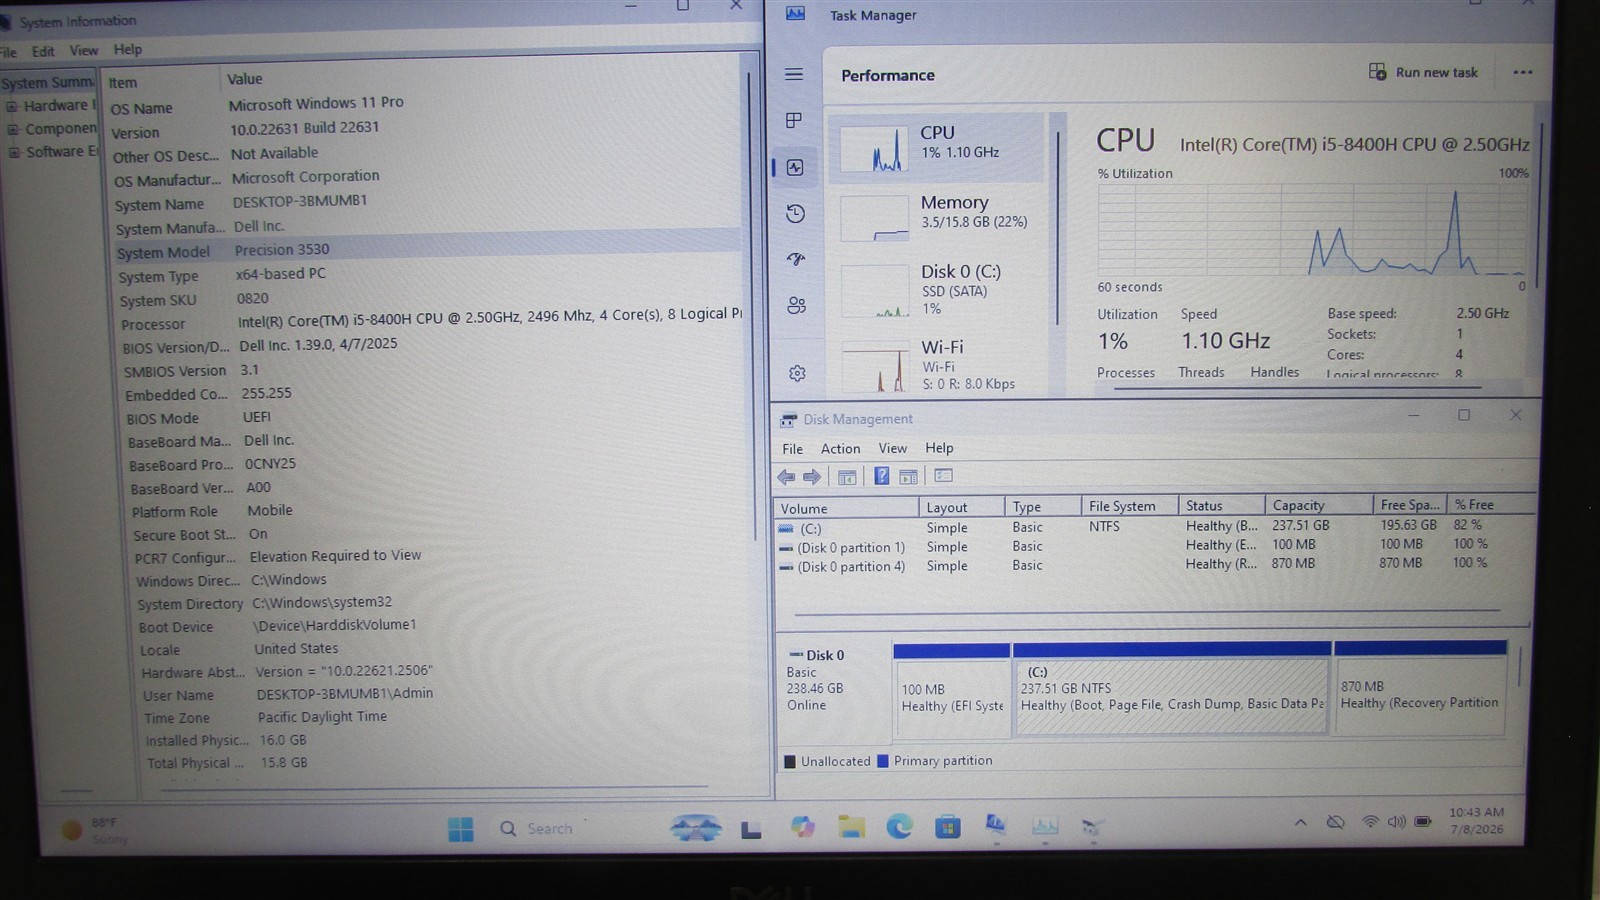Open Task Manager settings gear icon

[x=797, y=373]
